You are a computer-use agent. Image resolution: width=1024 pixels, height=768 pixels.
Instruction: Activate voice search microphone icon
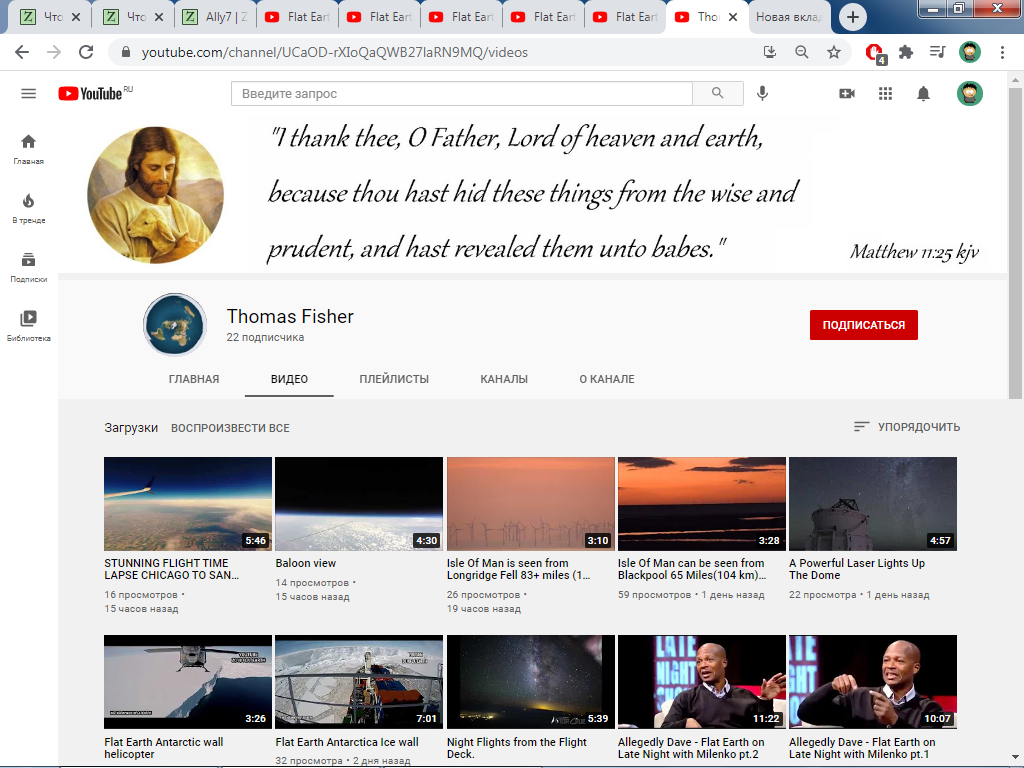pyautogui.click(x=762, y=93)
